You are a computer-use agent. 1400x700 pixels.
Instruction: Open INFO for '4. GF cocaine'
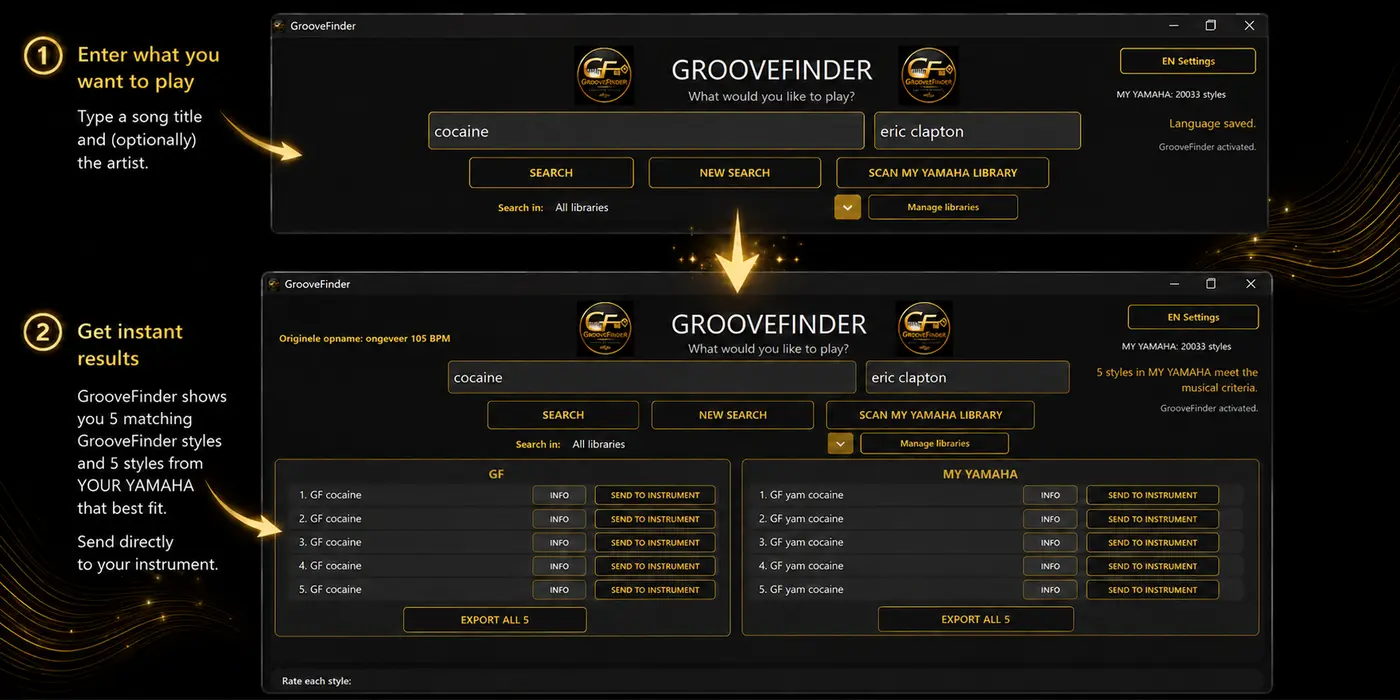tap(559, 566)
